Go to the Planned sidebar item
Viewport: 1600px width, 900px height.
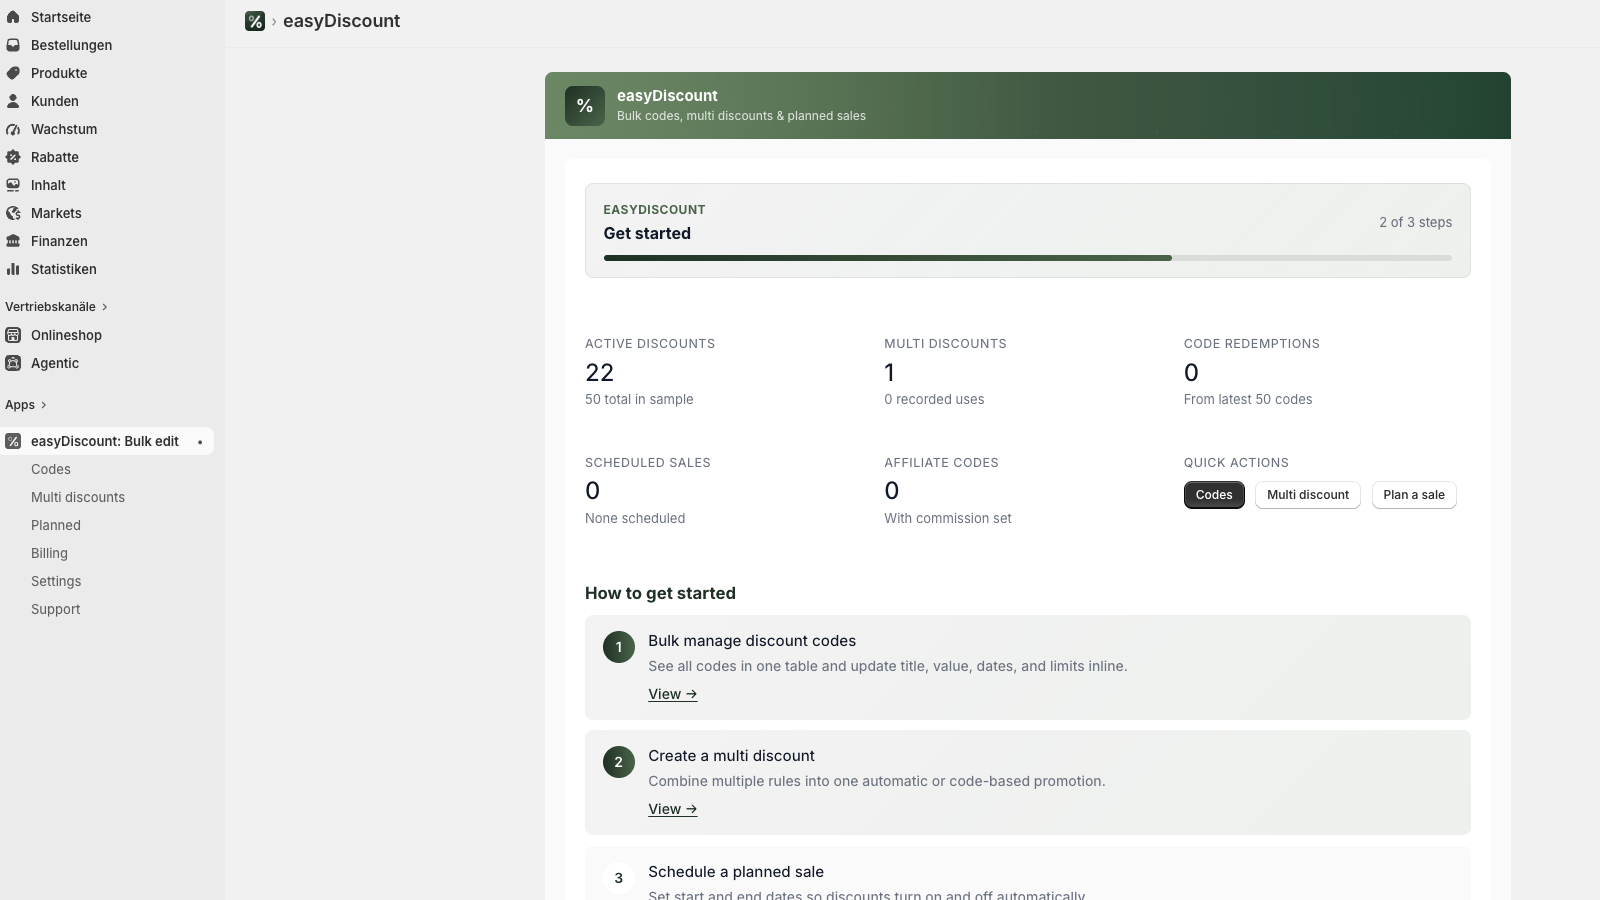coord(56,525)
